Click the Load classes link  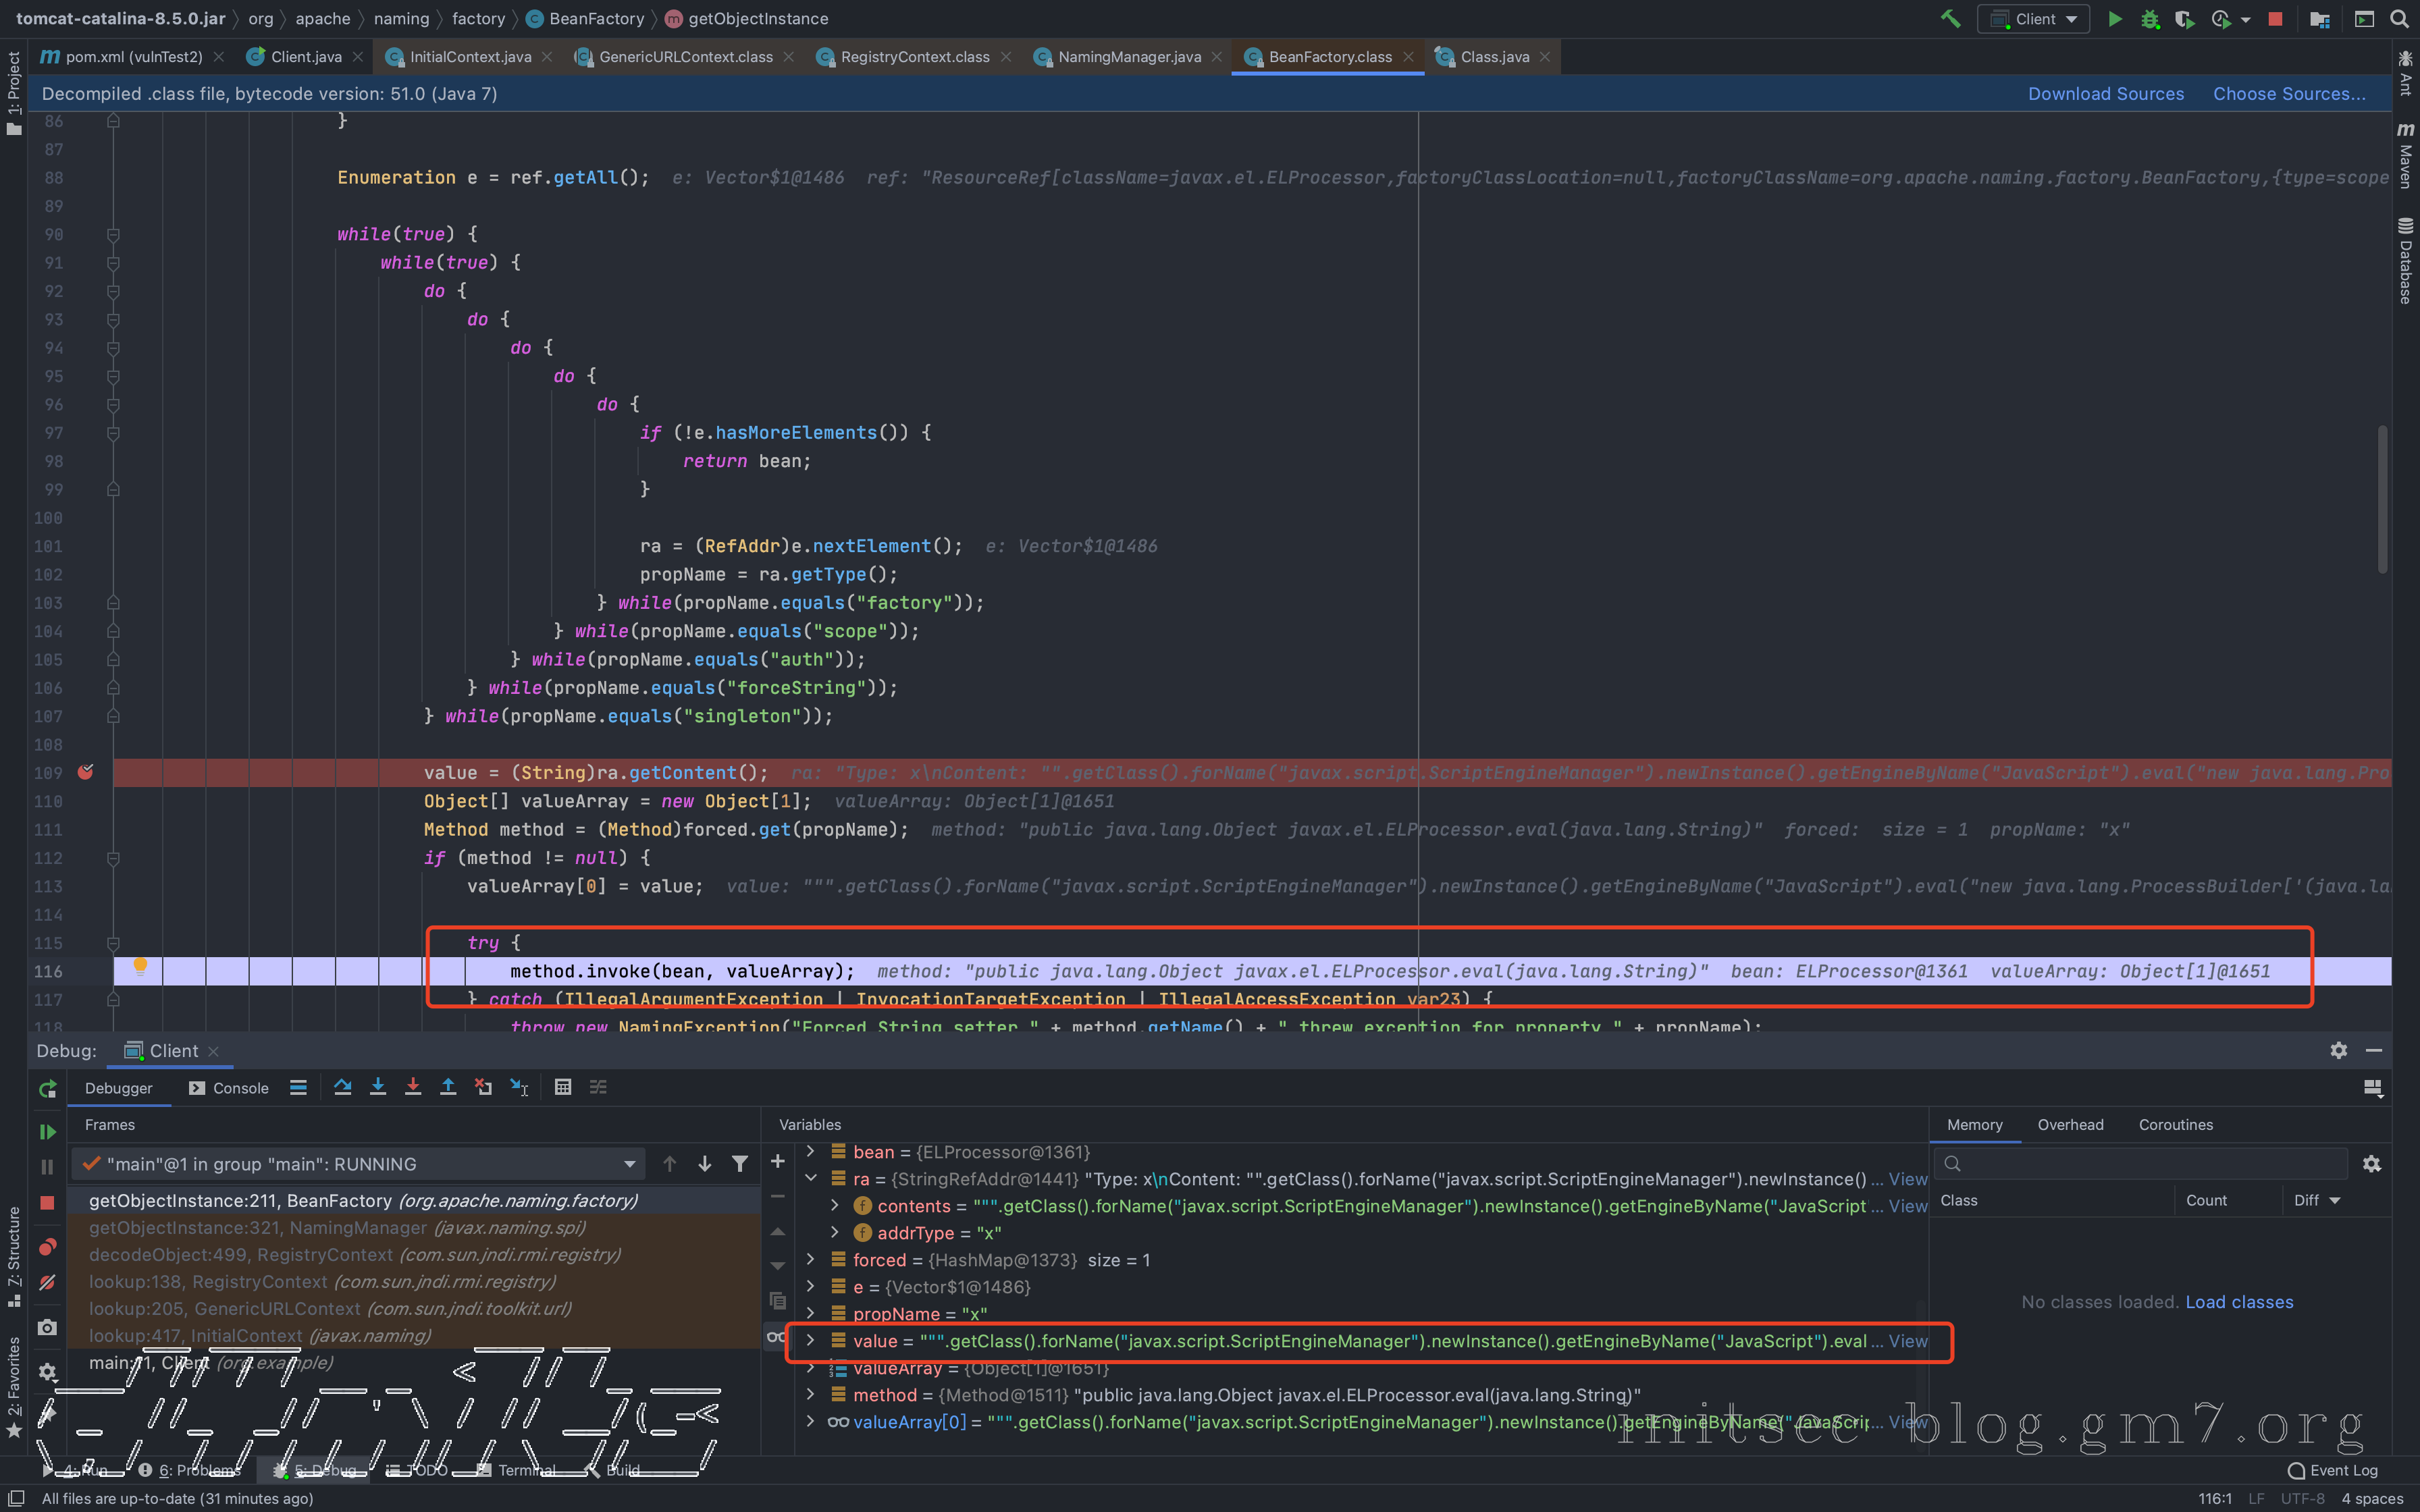2239,1302
